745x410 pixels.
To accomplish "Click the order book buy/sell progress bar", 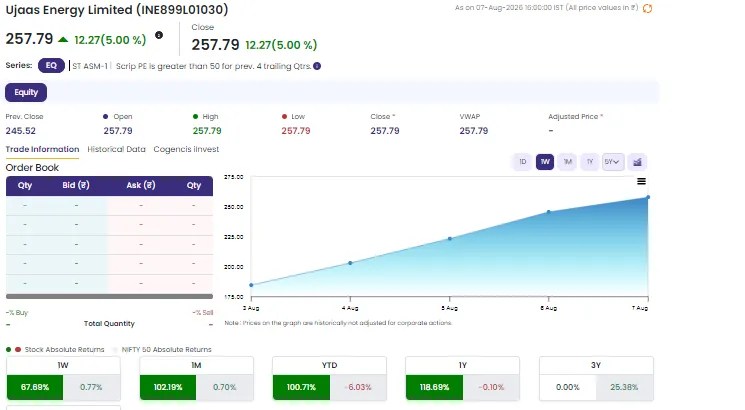I will coord(109,296).
